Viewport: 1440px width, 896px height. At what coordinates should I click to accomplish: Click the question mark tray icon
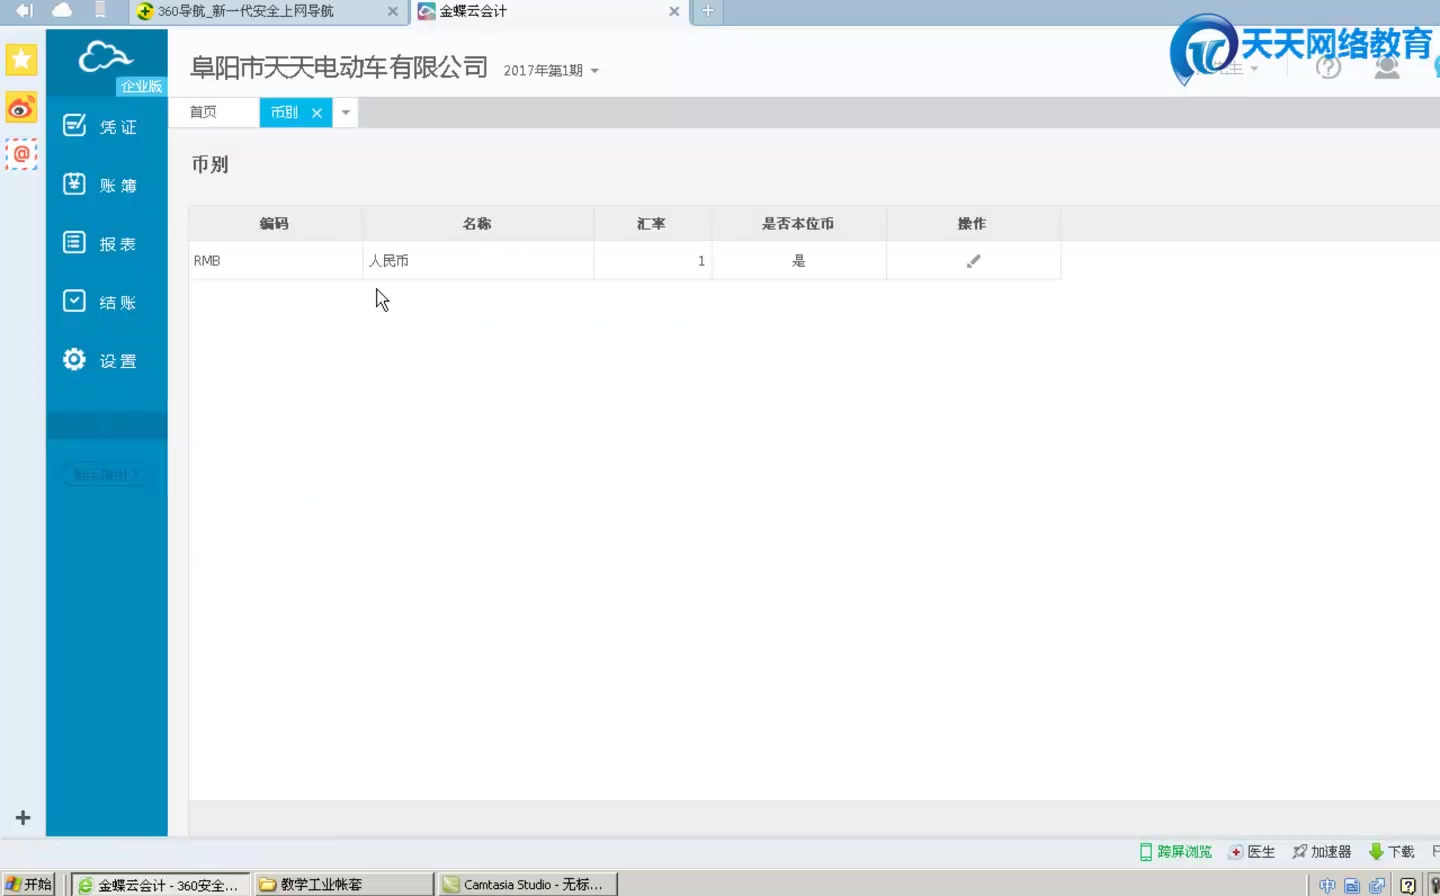(1408, 886)
